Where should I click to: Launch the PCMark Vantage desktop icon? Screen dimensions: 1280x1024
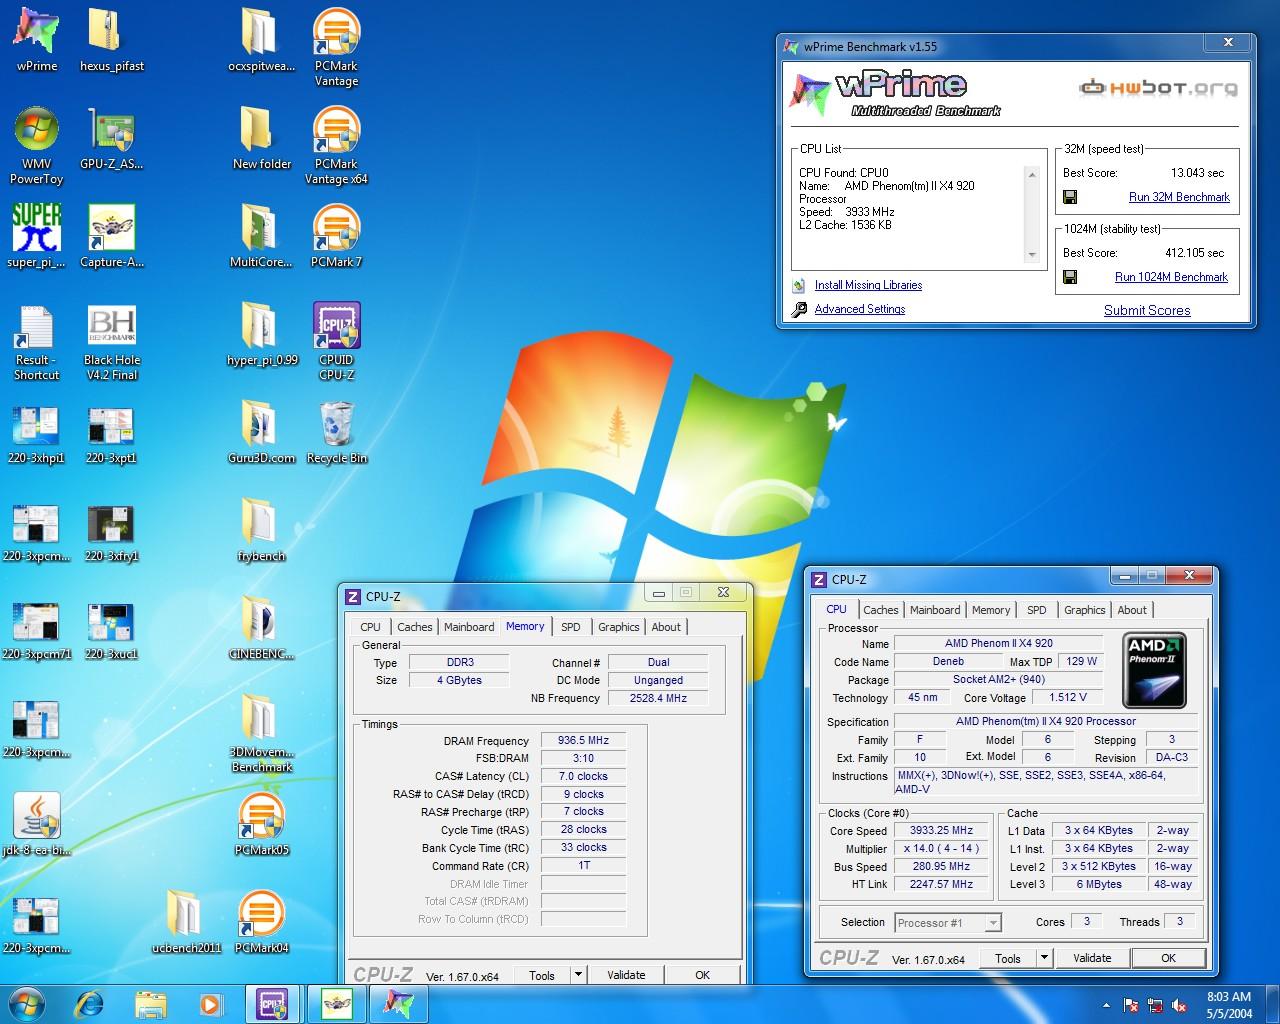pyautogui.click(x=336, y=47)
